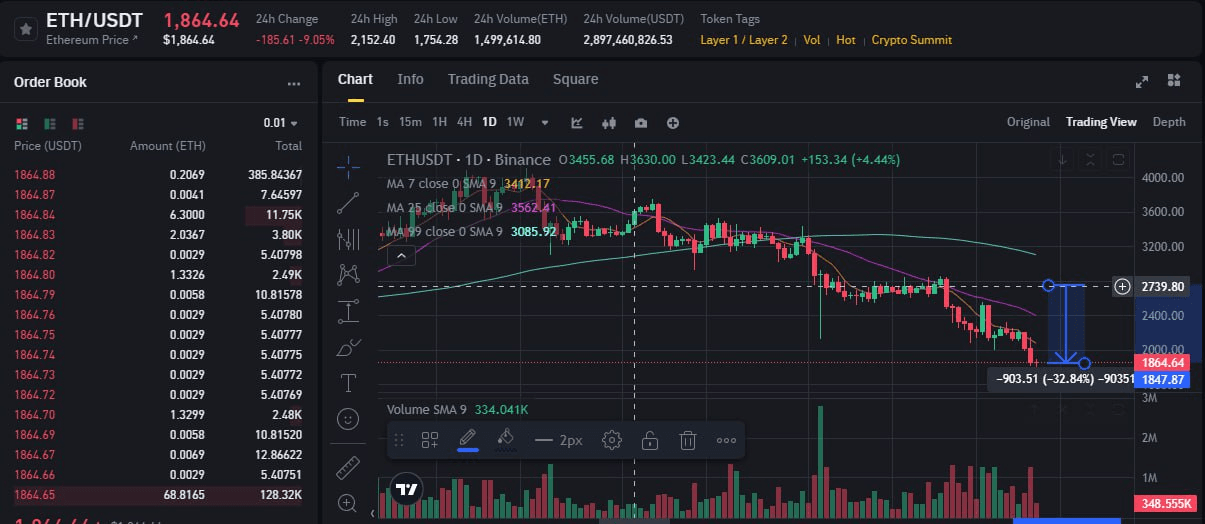1205x524 pixels.
Task: Select the 1H interval
Action: click(x=439, y=122)
